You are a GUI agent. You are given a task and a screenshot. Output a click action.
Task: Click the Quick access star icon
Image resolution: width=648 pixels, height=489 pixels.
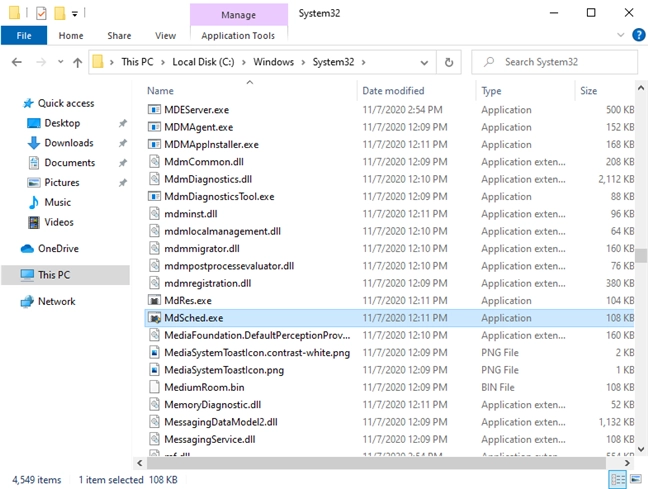(28, 103)
